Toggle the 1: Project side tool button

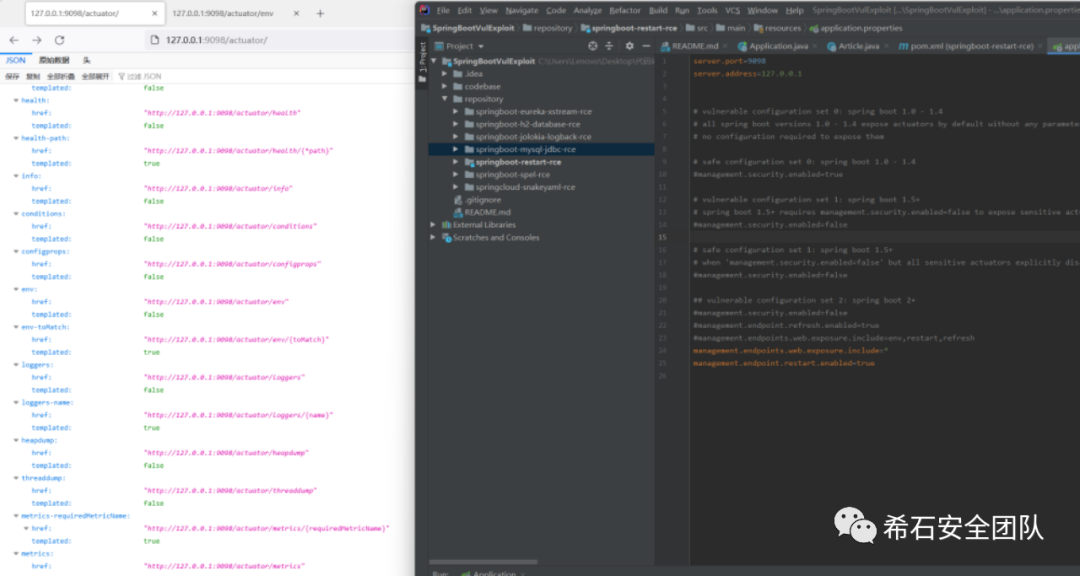(x=422, y=63)
